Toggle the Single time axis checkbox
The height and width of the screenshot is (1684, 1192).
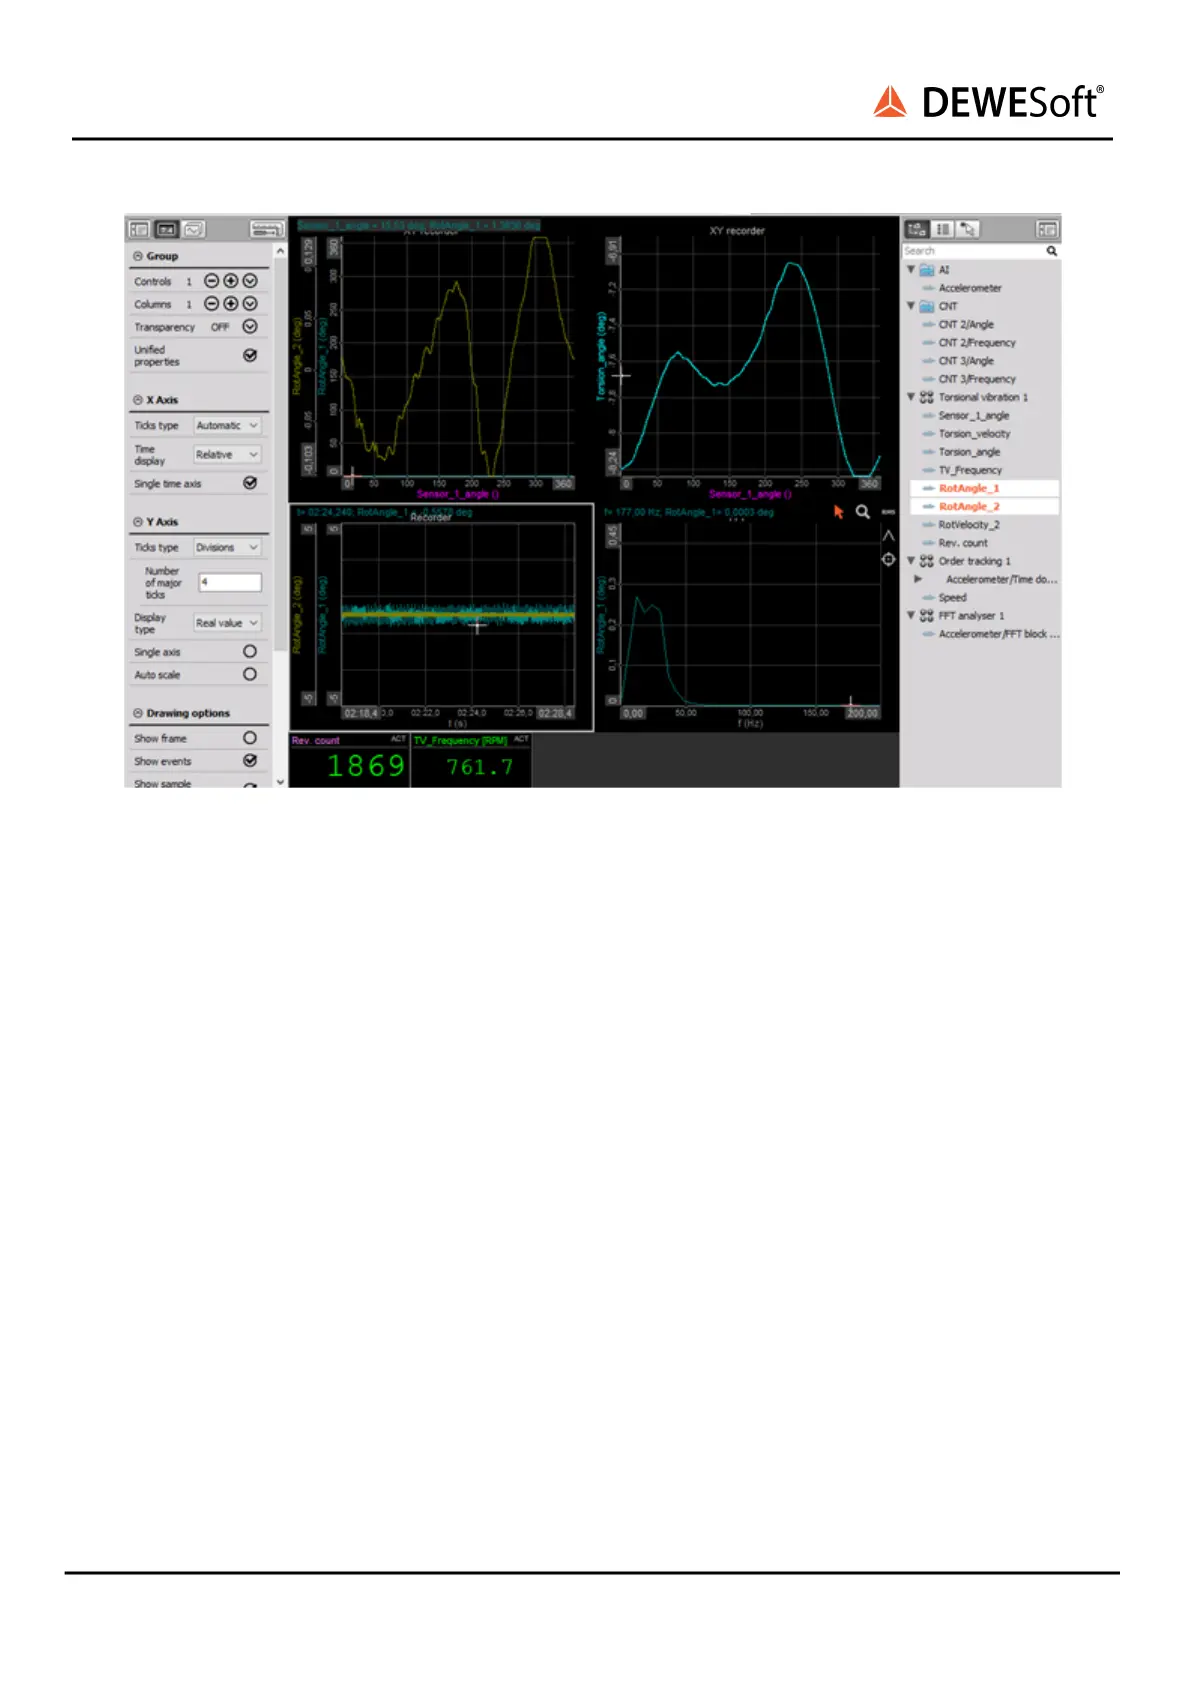click(250, 483)
